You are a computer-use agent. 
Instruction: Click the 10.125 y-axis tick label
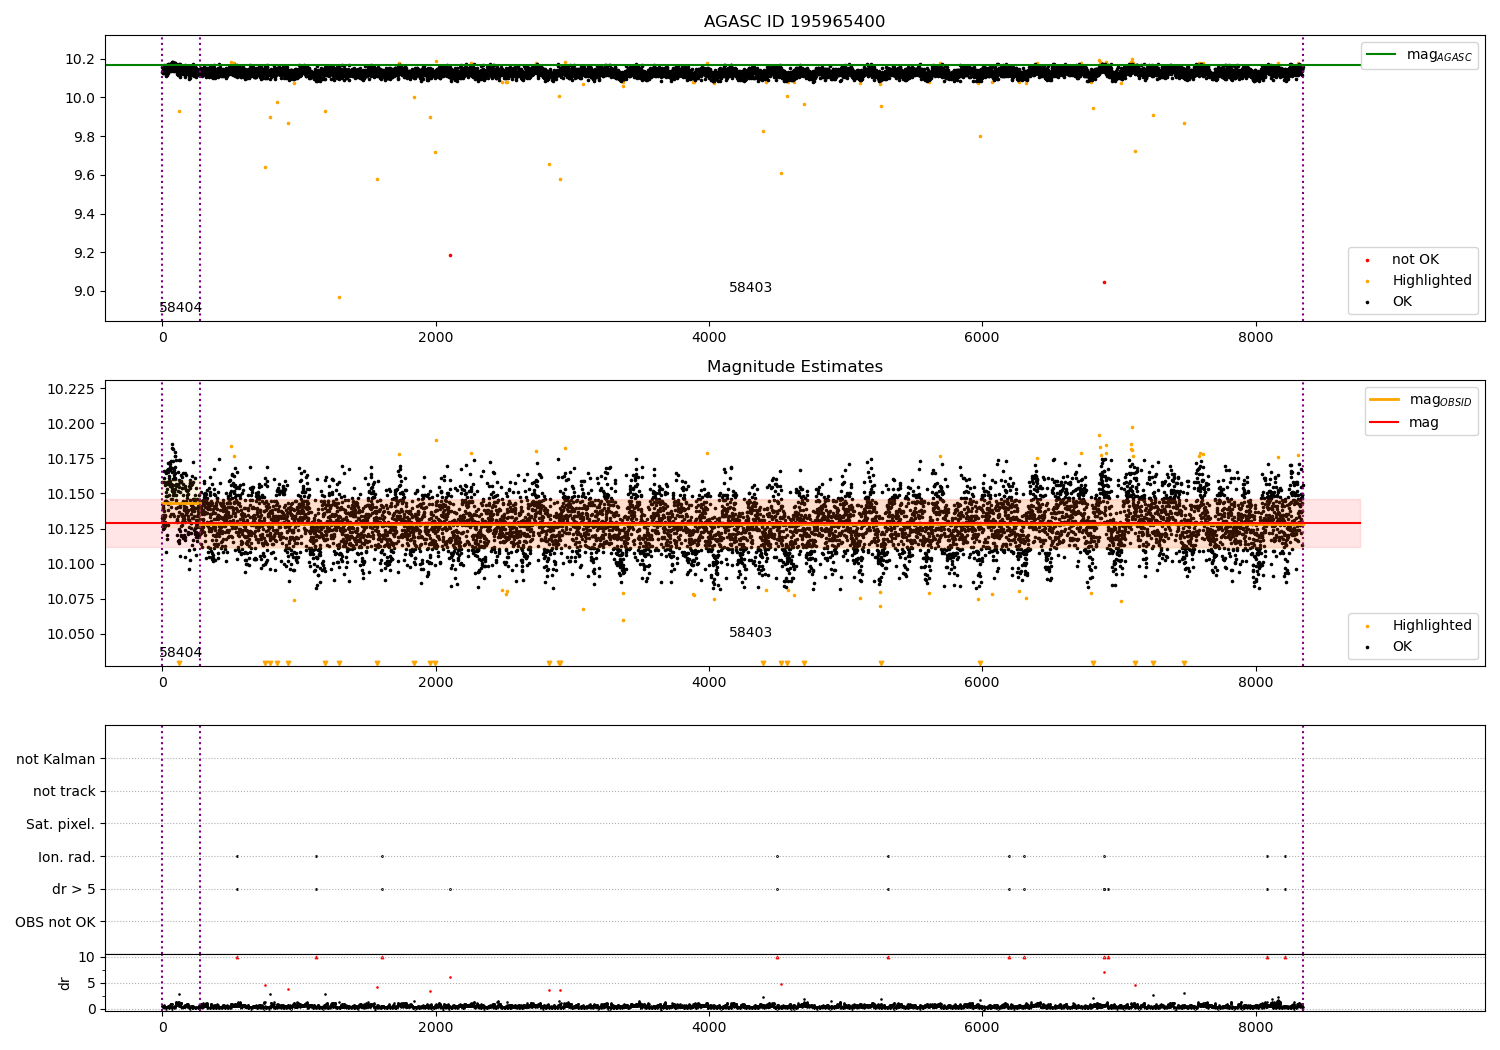click(x=72, y=529)
